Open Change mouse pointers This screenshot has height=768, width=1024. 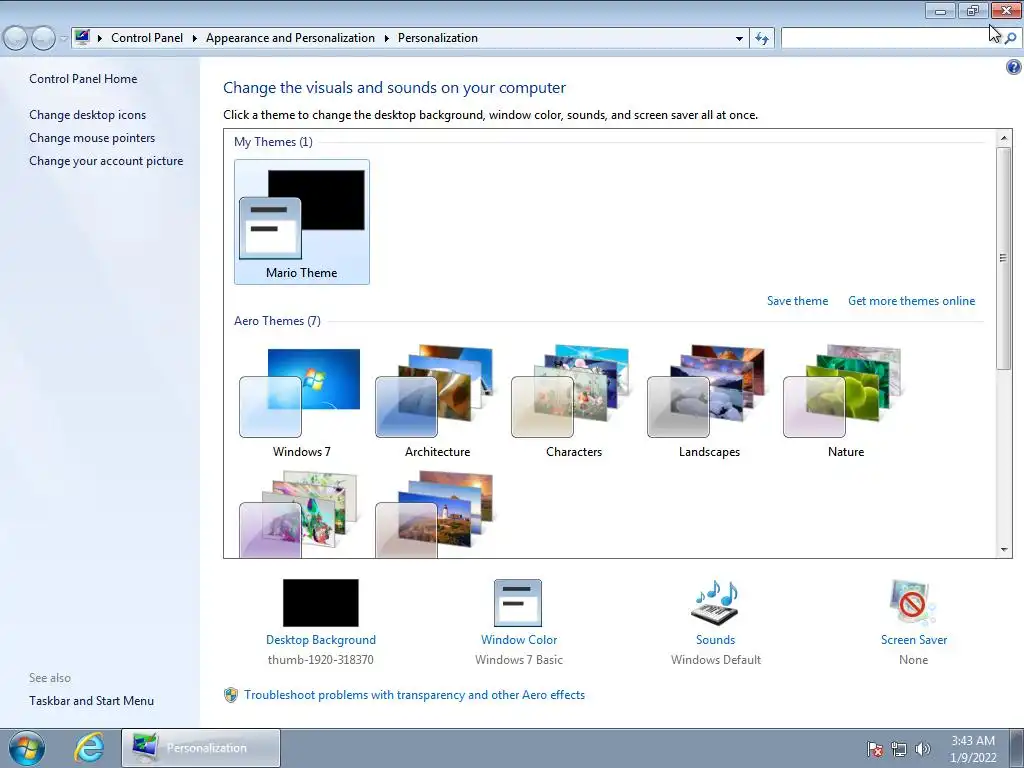(x=92, y=138)
